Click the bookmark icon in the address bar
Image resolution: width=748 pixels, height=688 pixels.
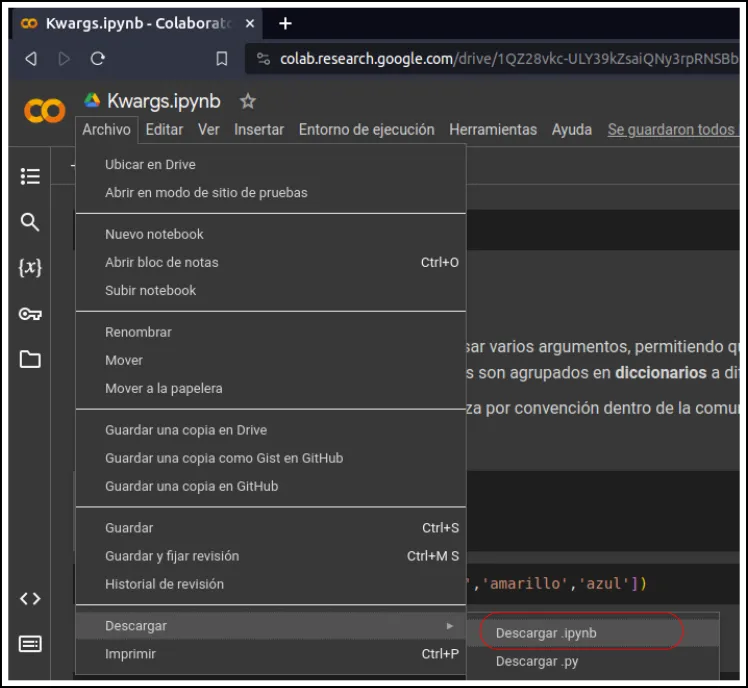pyautogui.click(x=222, y=59)
